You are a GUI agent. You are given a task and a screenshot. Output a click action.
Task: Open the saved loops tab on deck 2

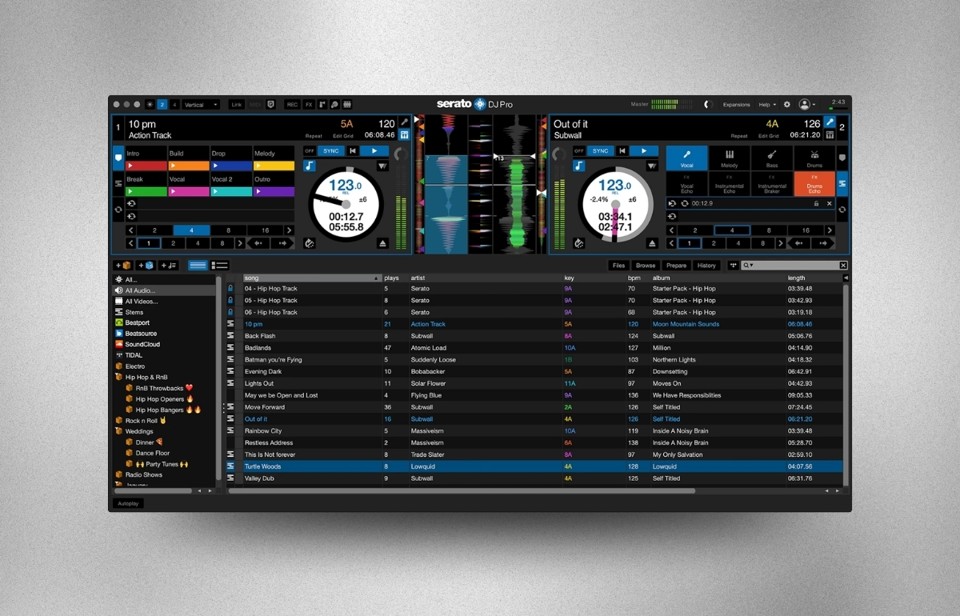click(x=842, y=209)
